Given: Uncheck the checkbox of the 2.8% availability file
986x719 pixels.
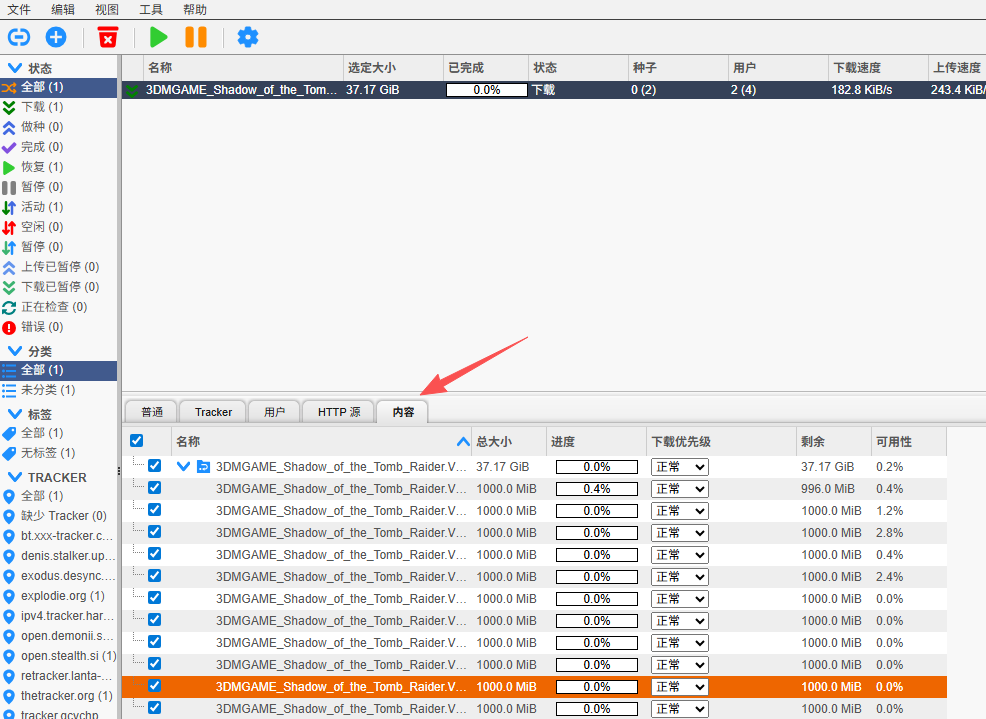Looking at the screenshot, I should 154,532.
